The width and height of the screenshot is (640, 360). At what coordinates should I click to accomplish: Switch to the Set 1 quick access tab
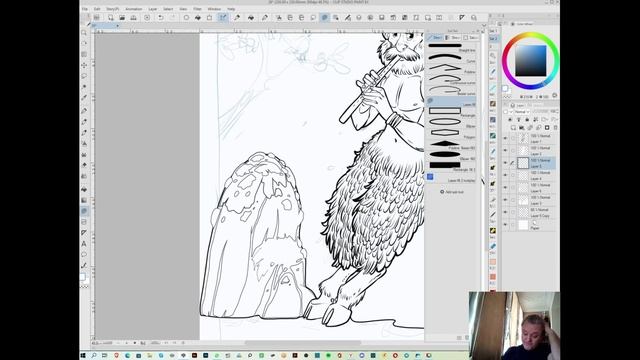pos(493,31)
